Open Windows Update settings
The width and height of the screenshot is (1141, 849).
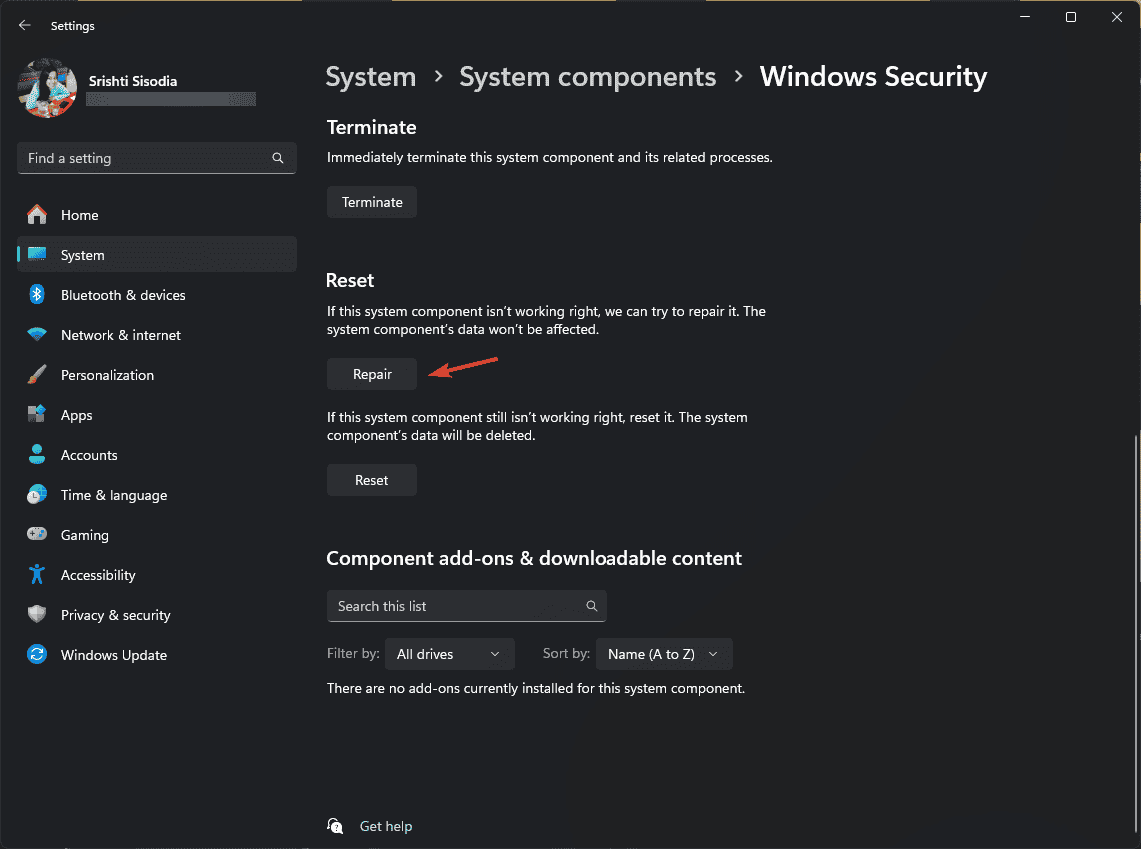pos(156,655)
